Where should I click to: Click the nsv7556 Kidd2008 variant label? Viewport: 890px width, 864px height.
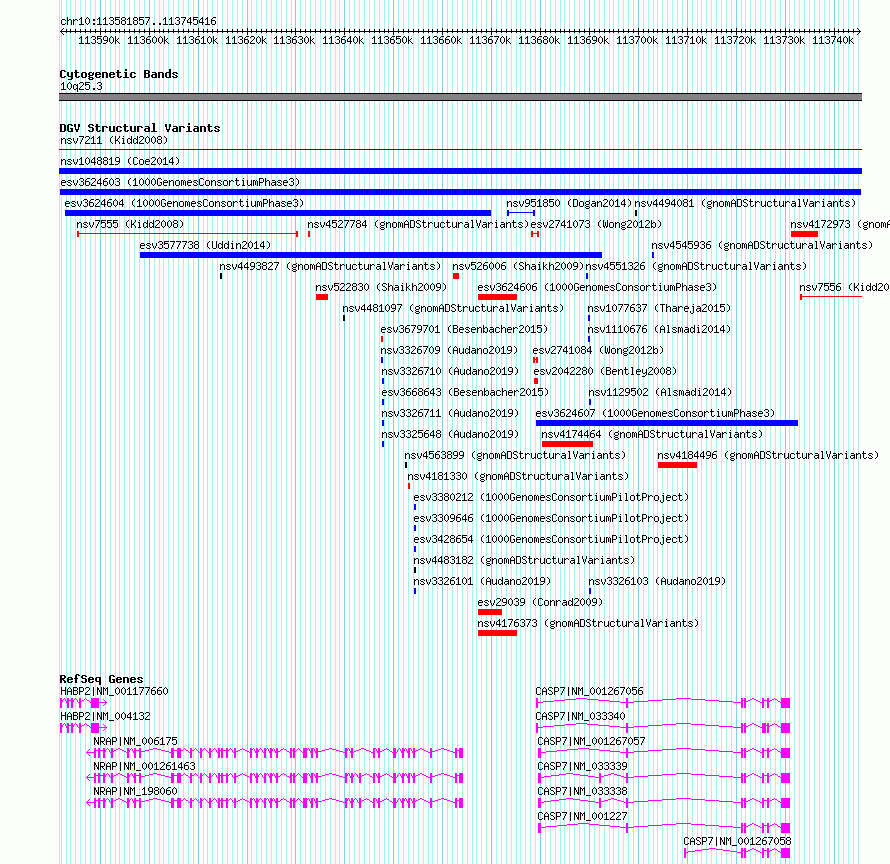(x=844, y=287)
